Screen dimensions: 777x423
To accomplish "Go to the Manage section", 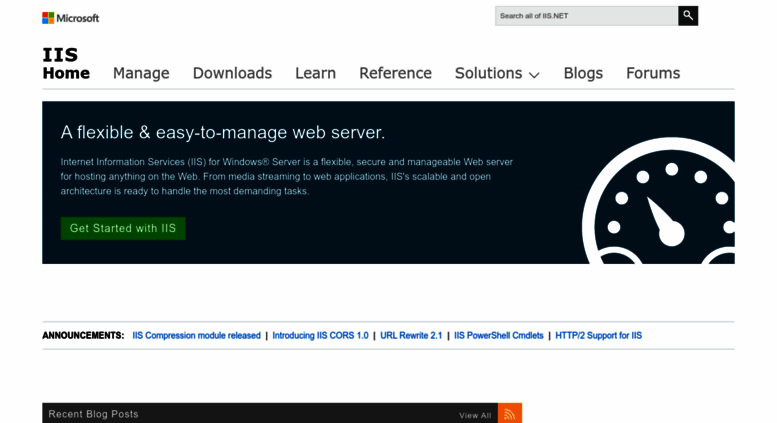I will 141,73.
